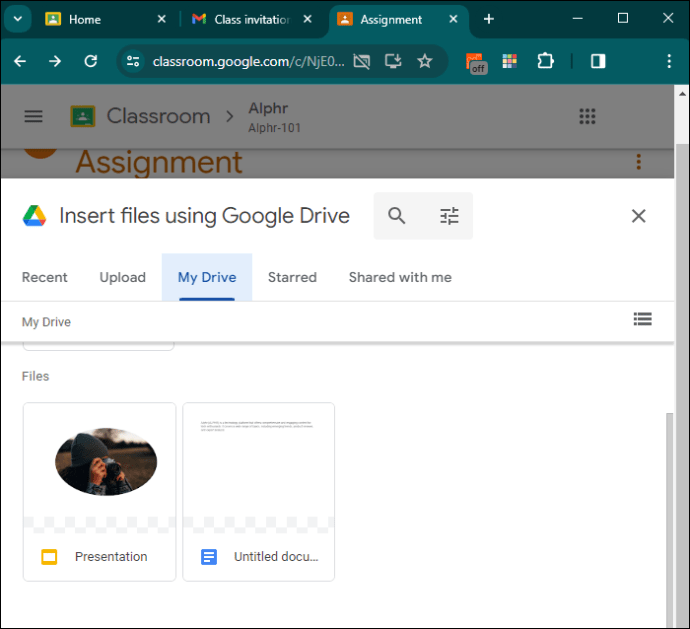Switch to the Class invitation Gmail tab
The width and height of the screenshot is (690, 629).
[251, 19]
